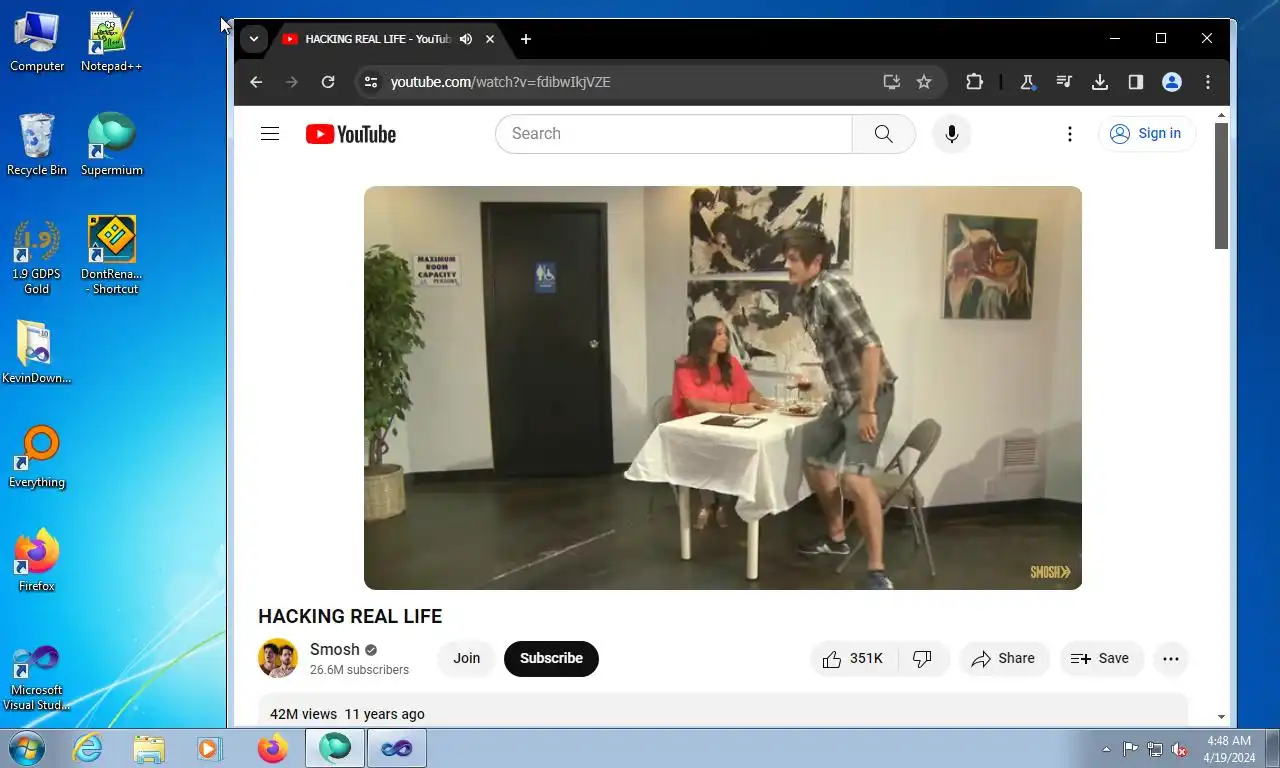The height and width of the screenshot is (768, 1280).
Task: Toggle the browser side panel
Action: [1136, 82]
